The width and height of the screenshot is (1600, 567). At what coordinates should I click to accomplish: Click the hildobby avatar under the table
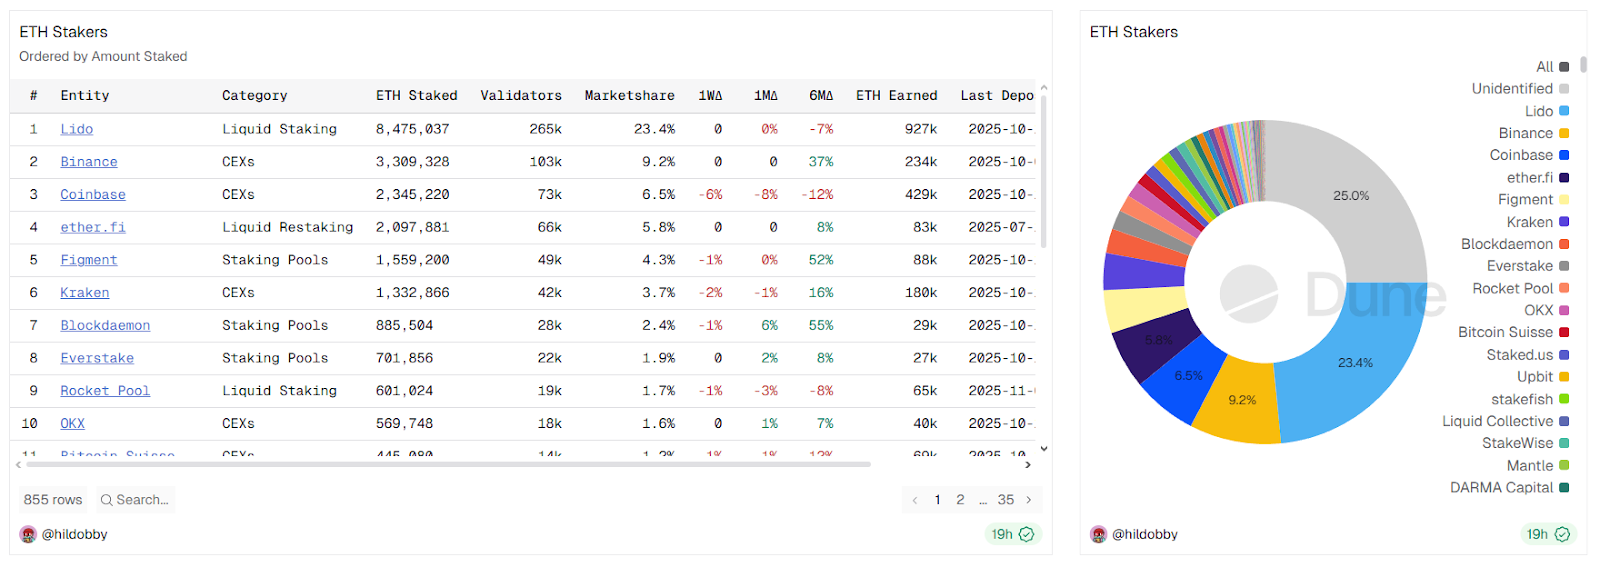pos(28,534)
